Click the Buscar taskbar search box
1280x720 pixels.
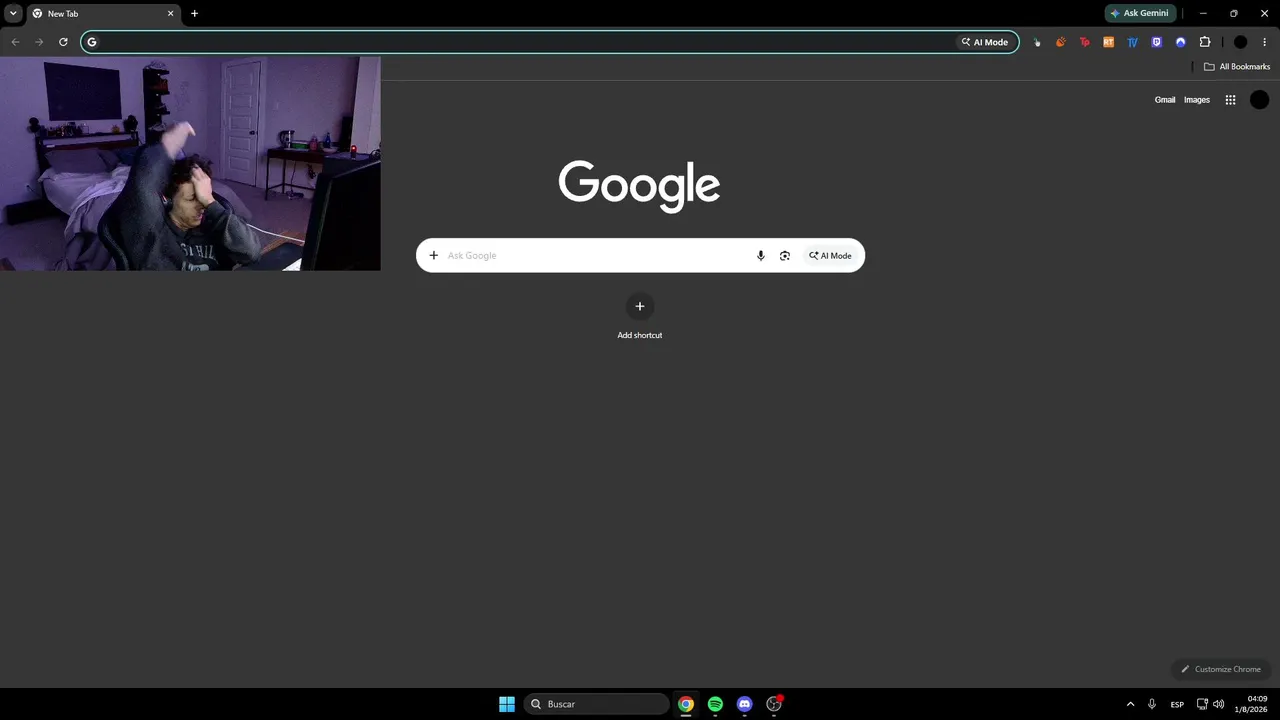[597, 704]
